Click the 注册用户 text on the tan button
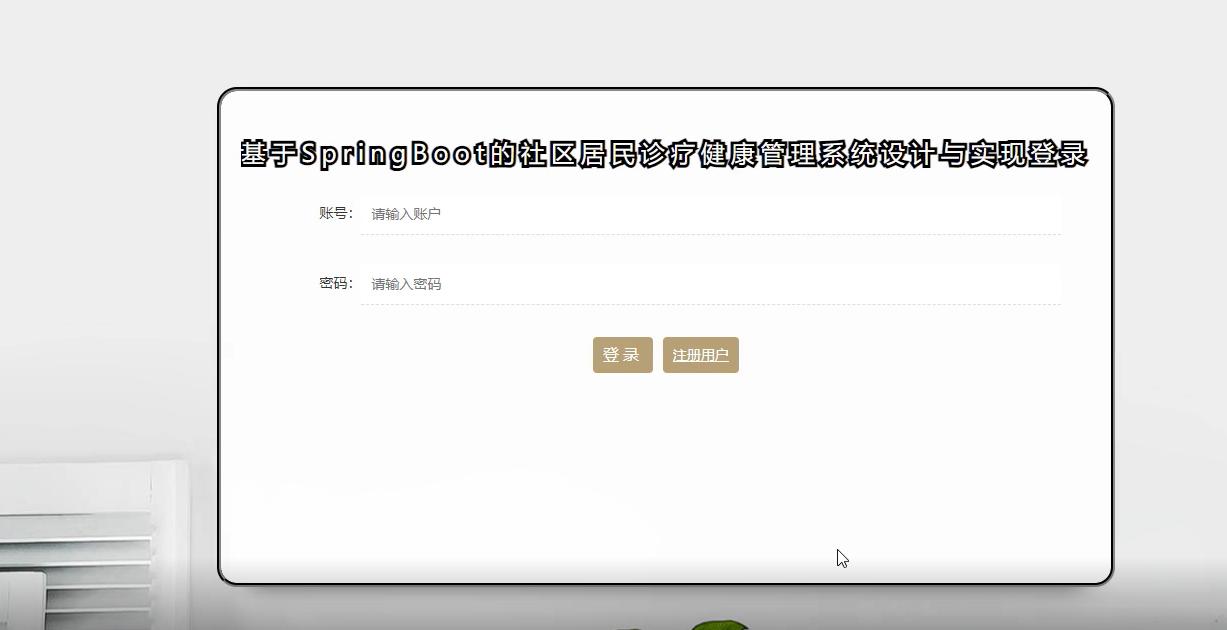The width and height of the screenshot is (1227, 630). pyautogui.click(x=700, y=355)
